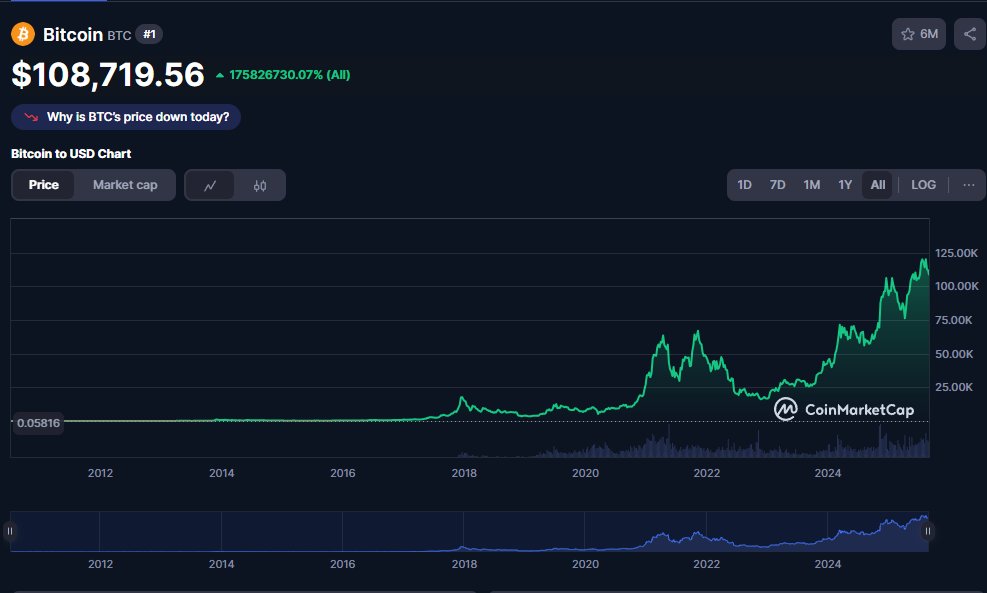Click the Bitcoin to USD Chart heading
Viewport: 987px width, 593px height.
pos(71,154)
